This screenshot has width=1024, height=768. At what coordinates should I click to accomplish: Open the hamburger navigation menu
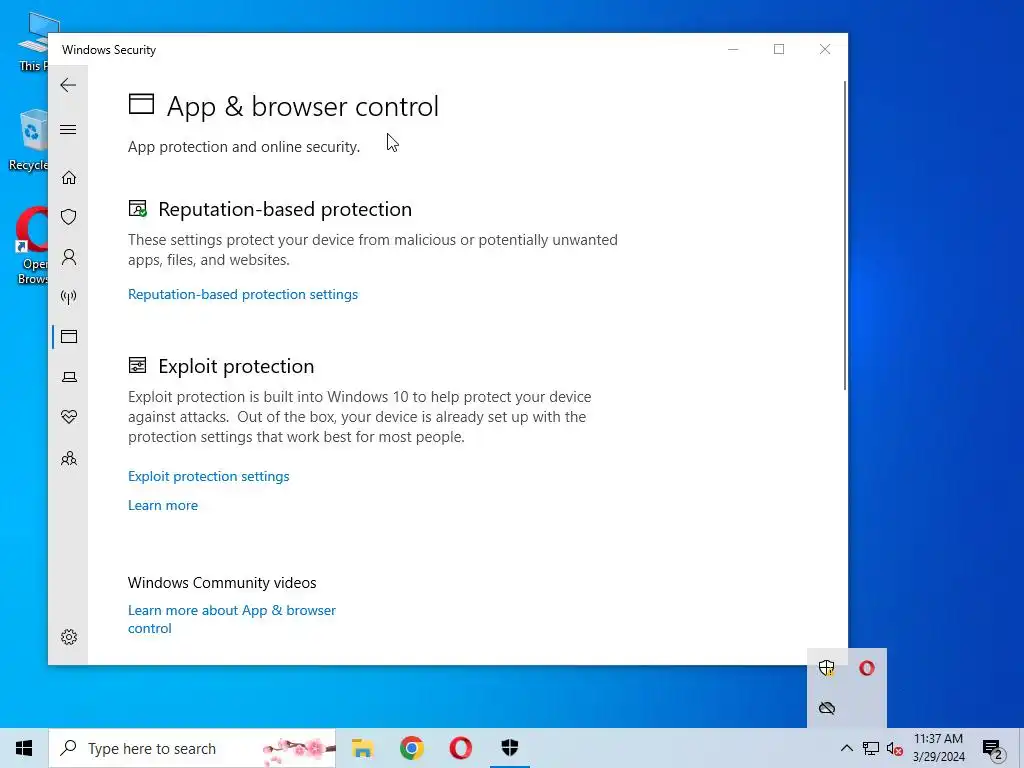click(x=68, y=129)
